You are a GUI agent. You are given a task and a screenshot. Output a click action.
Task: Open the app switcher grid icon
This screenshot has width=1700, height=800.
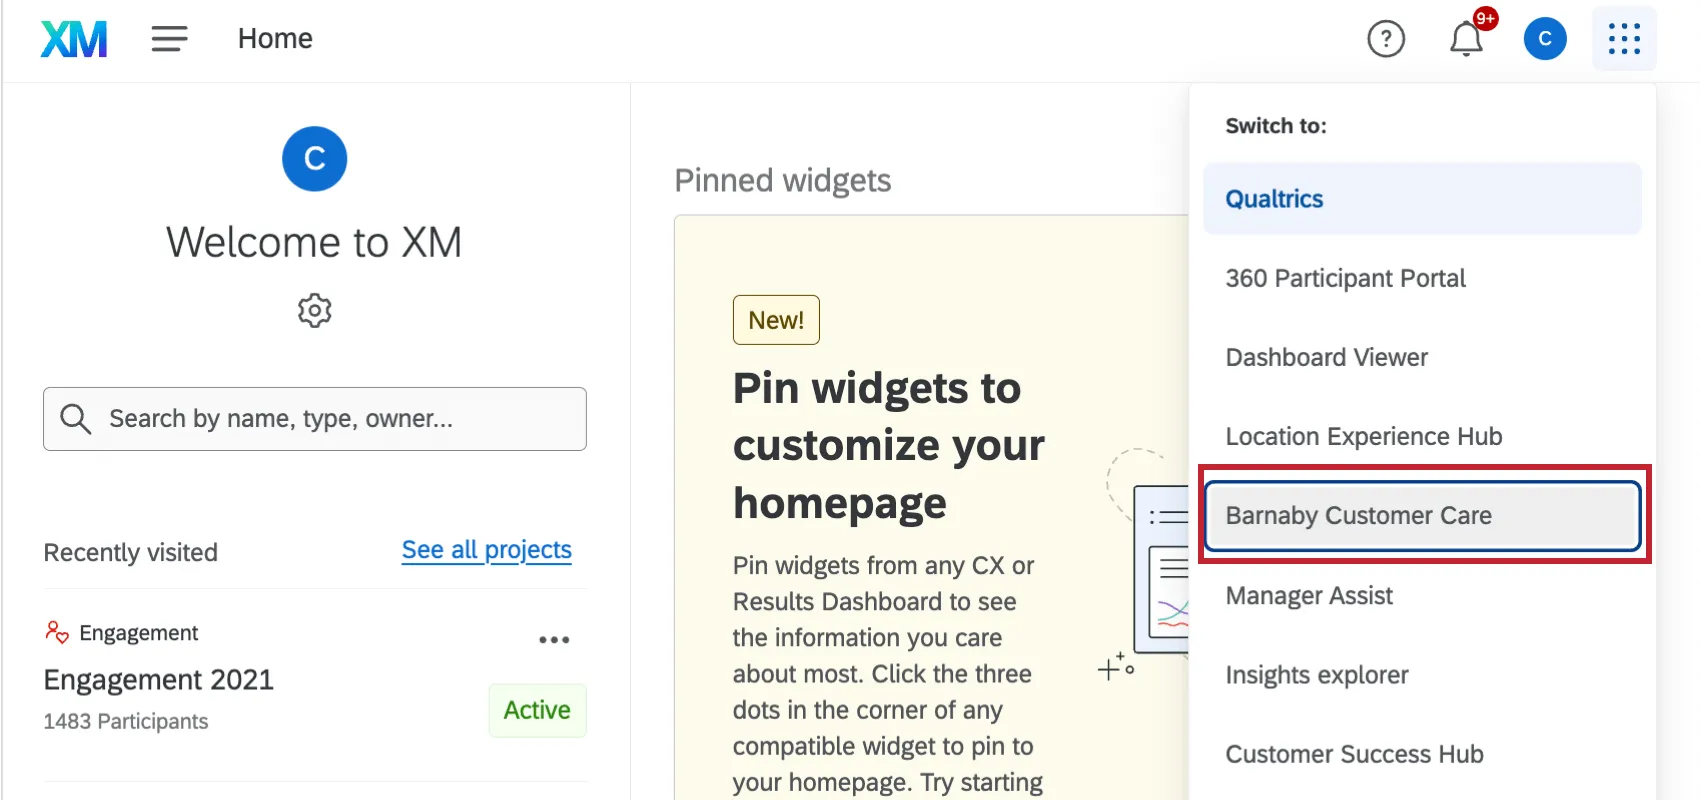[x=1623, y=38]
